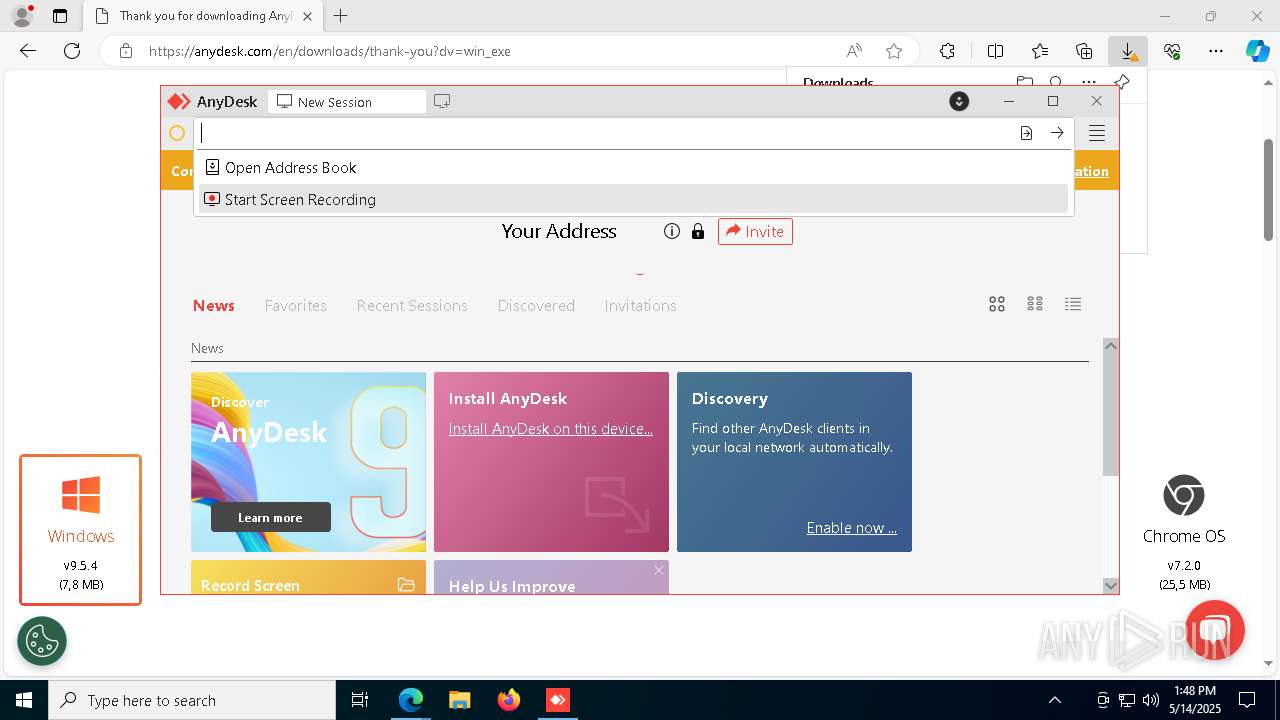This screenshot has width=1280, height=720.
Task: Click the file transfer icon in the address bar
Action: click(1026, 133)
